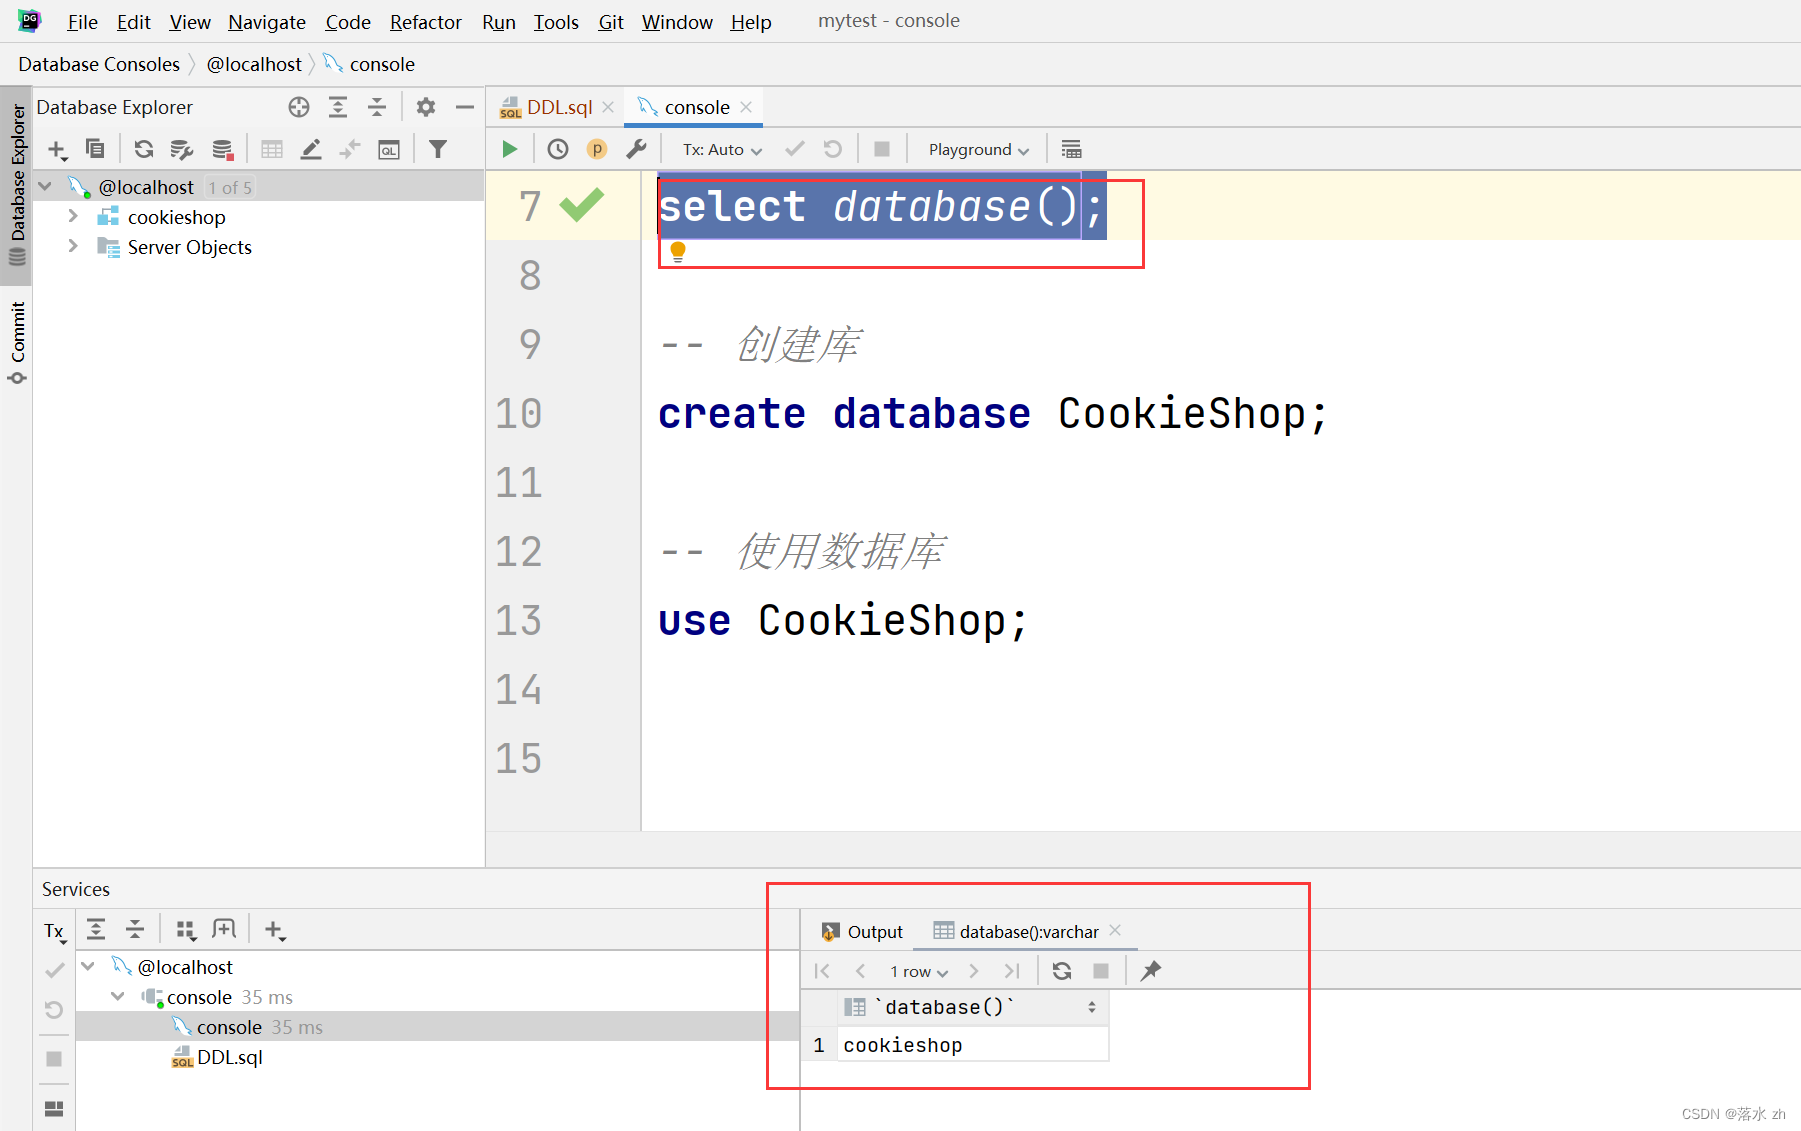Click the New (plus) icon in Database Explorer
The width and height of the screenshot is (1801, 1131).
pyautogui.click(x=57, y=150)
